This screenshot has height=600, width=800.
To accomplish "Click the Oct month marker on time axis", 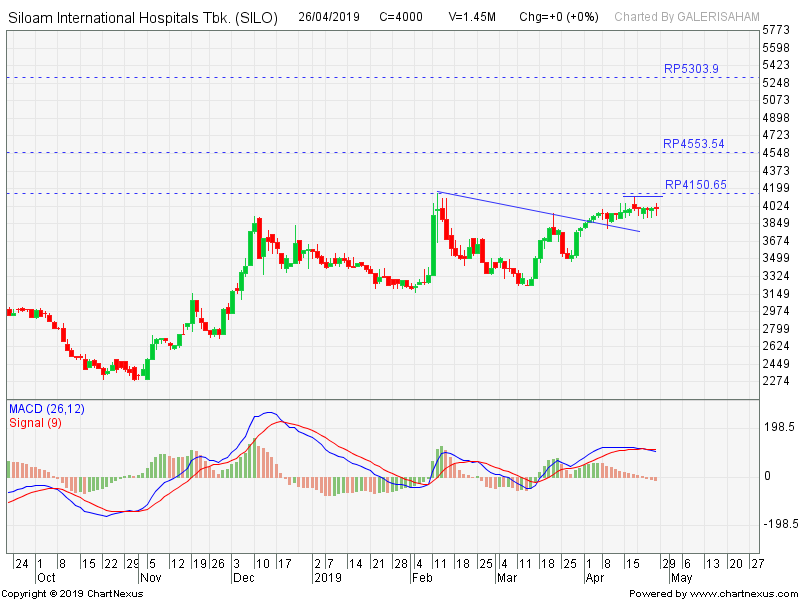I will pos(46,578).
